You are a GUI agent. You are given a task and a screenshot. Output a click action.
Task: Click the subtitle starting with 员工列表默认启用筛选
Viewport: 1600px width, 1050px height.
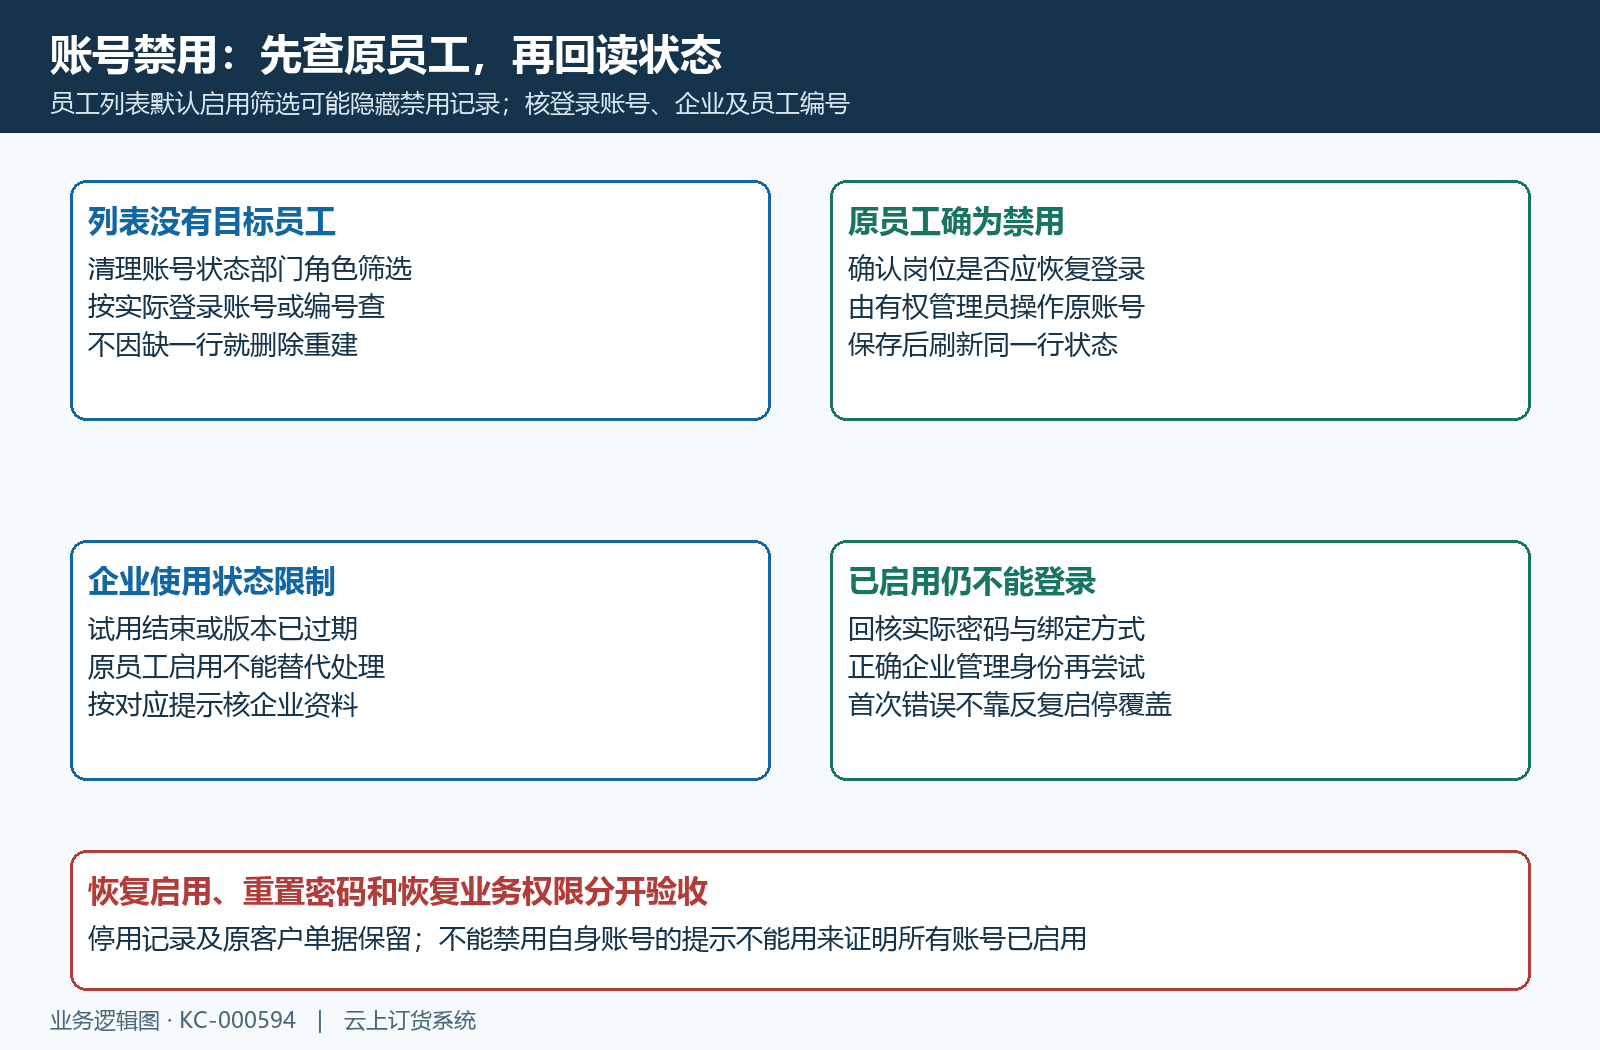pos(450,104)
